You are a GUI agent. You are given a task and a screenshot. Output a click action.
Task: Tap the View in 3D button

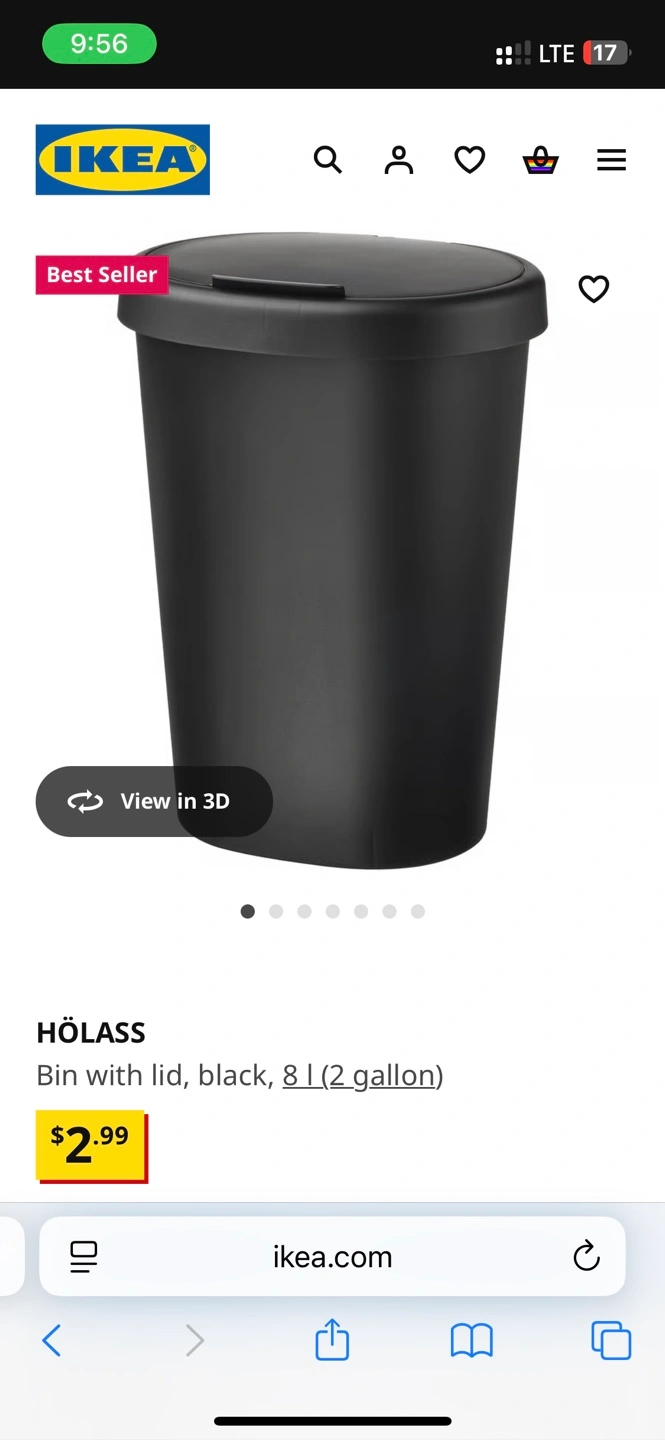[154, 801]
